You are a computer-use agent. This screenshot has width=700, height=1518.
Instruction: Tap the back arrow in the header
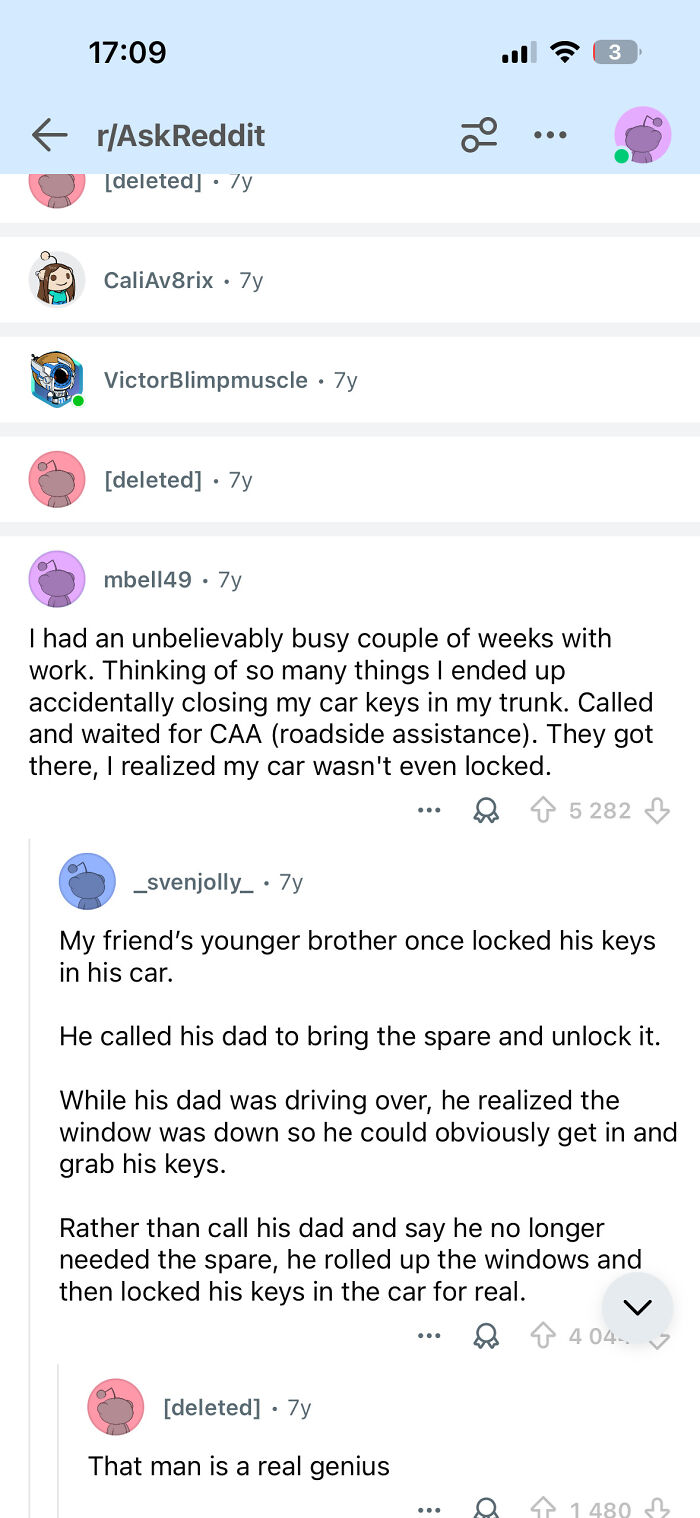click(x=49, y=135)
